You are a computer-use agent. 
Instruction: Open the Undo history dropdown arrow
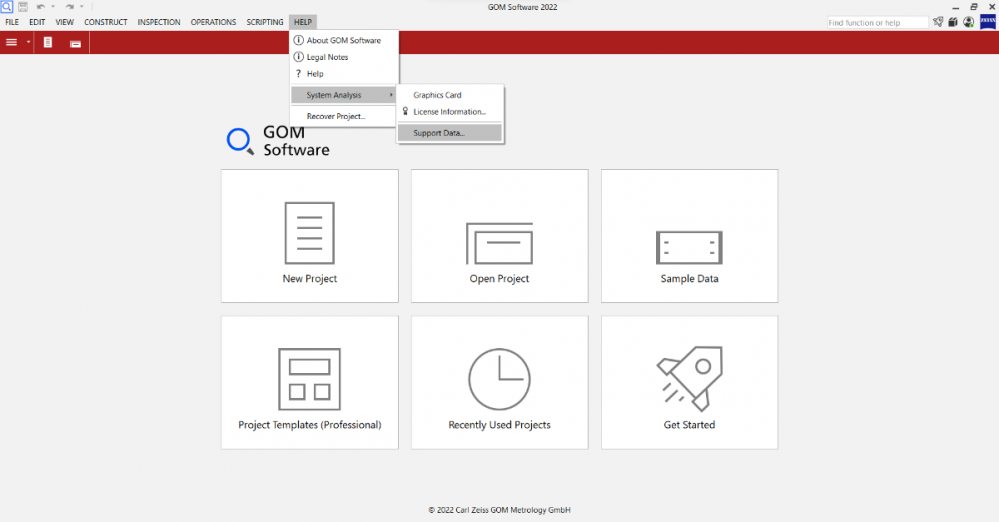click(x=53, y=7)
